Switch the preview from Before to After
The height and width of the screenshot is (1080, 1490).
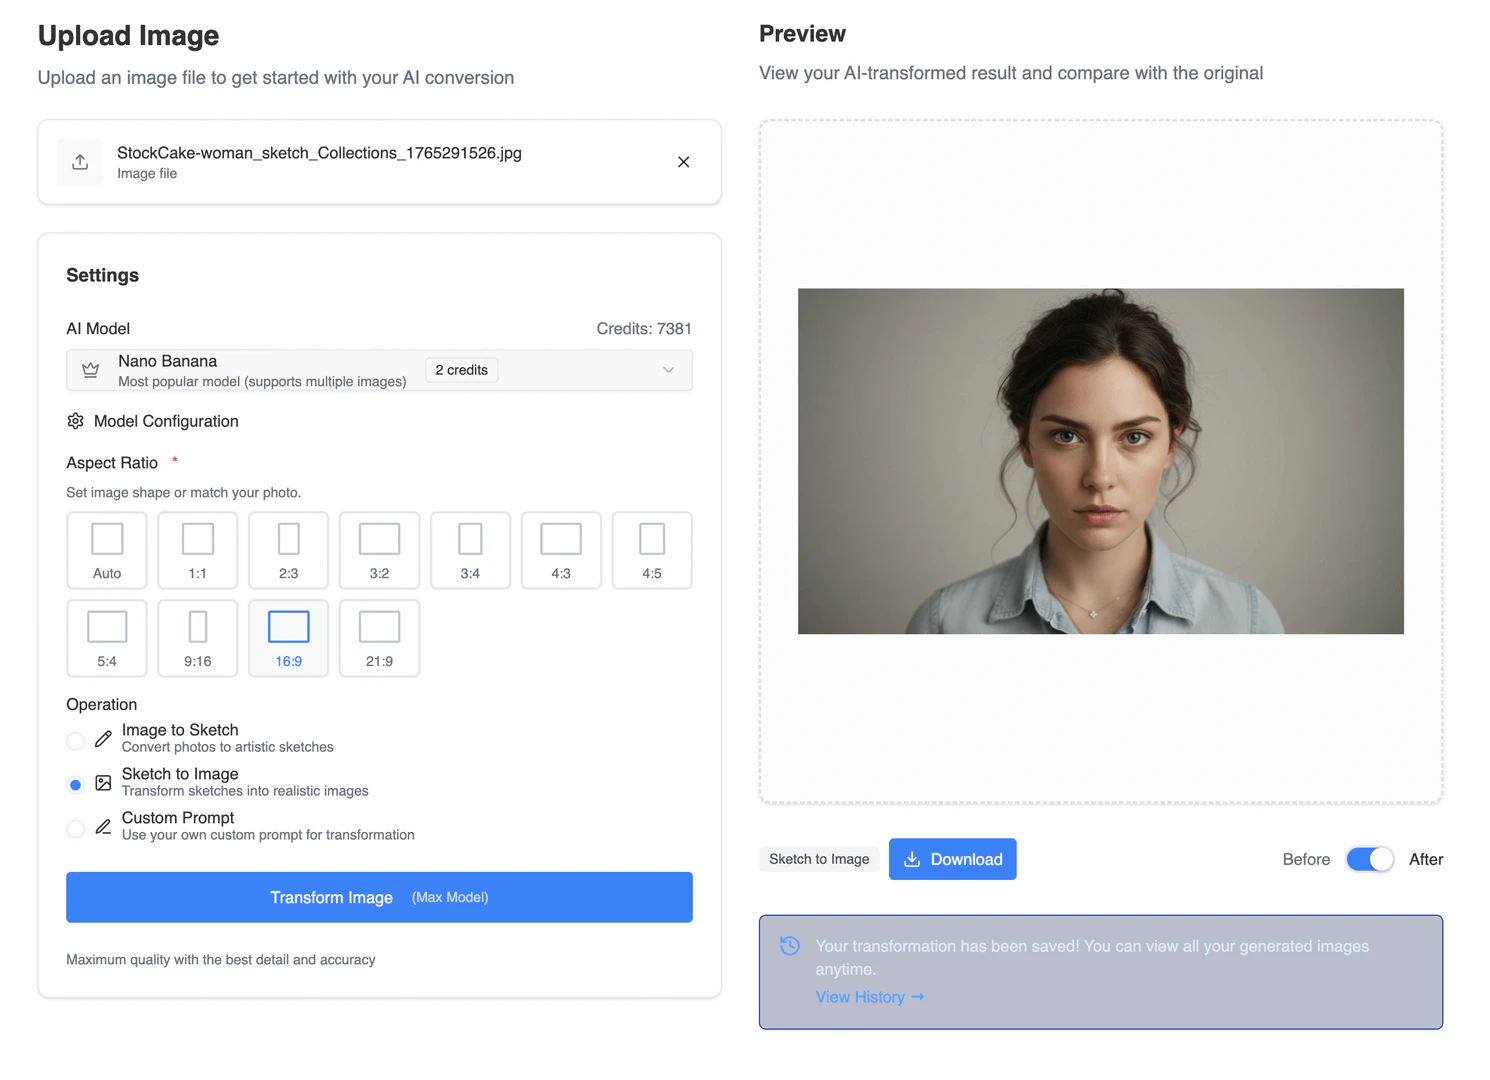(x=1369, y=859)
